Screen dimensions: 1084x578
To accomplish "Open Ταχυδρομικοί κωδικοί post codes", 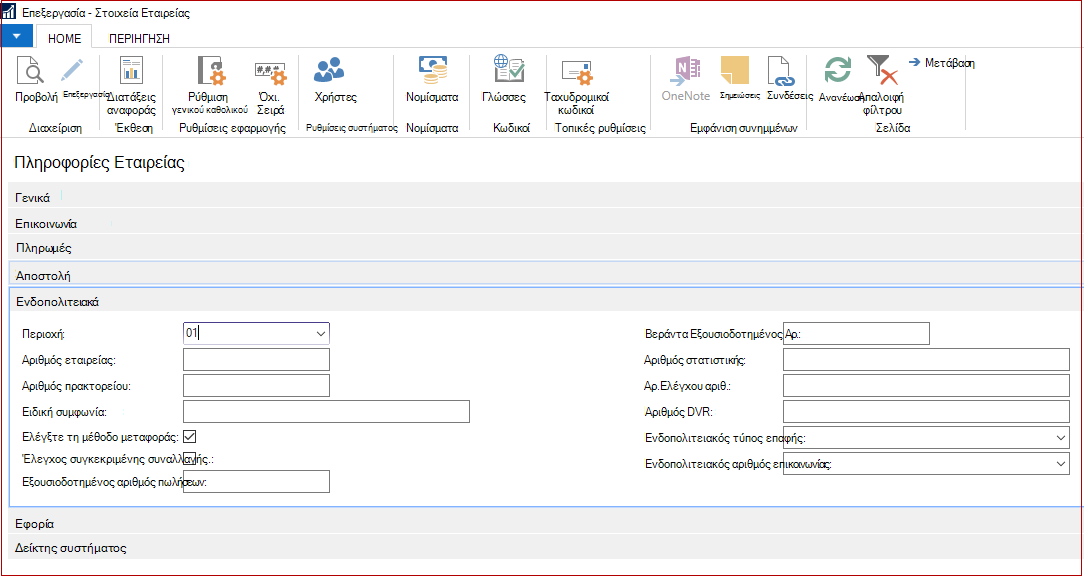I will coord(576,72).
